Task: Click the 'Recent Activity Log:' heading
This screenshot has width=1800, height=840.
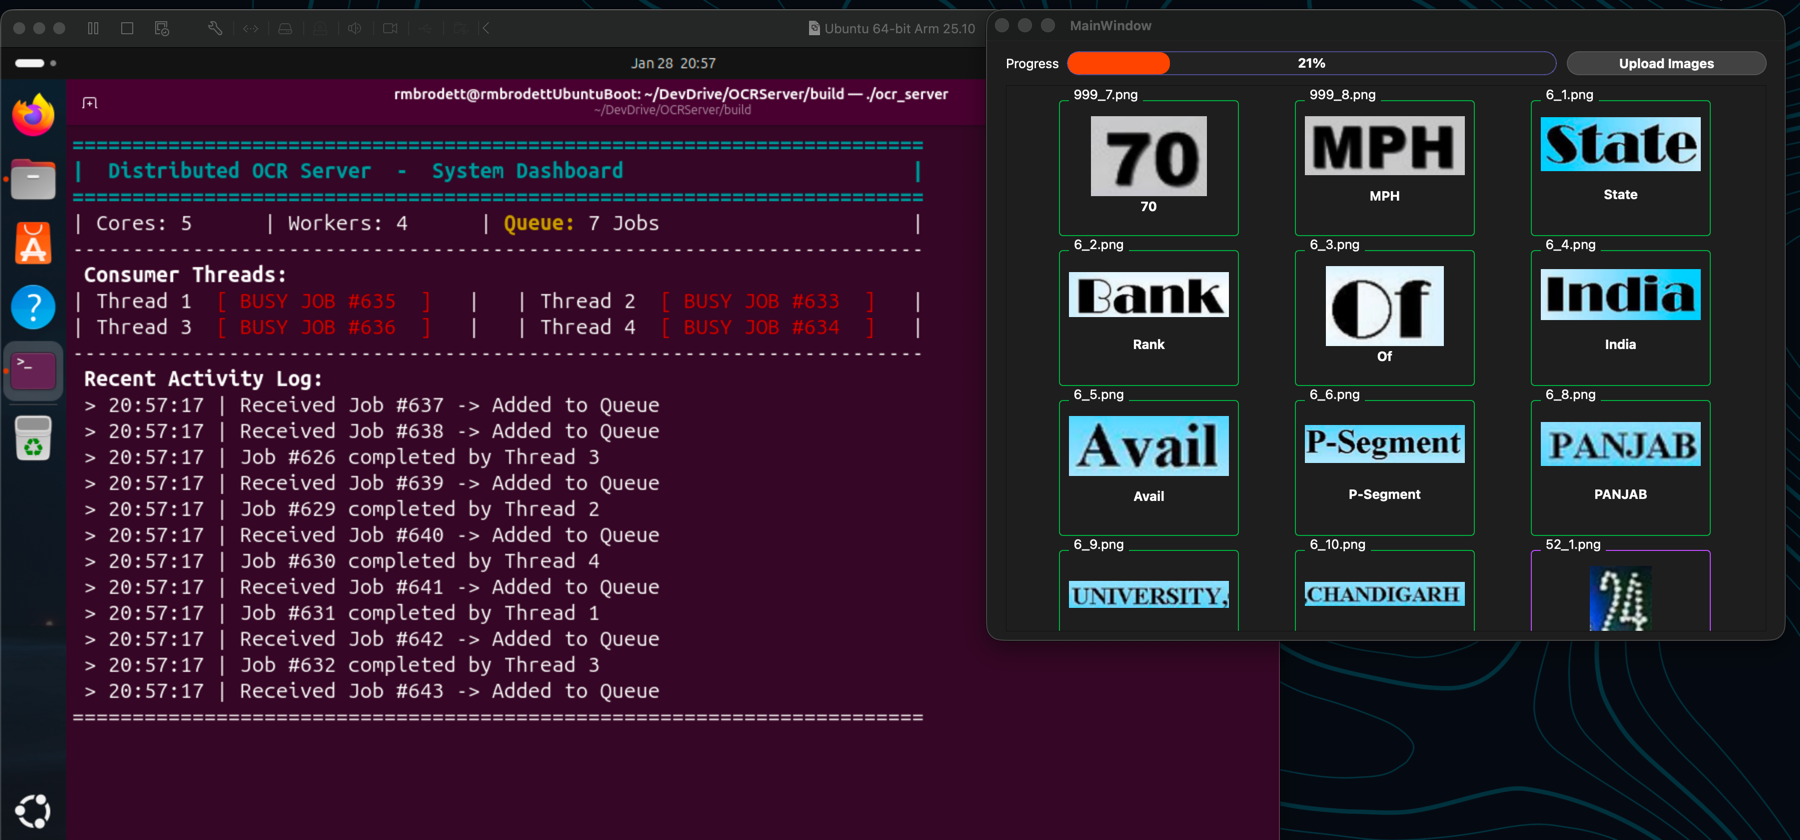Action: coord(203,379)
